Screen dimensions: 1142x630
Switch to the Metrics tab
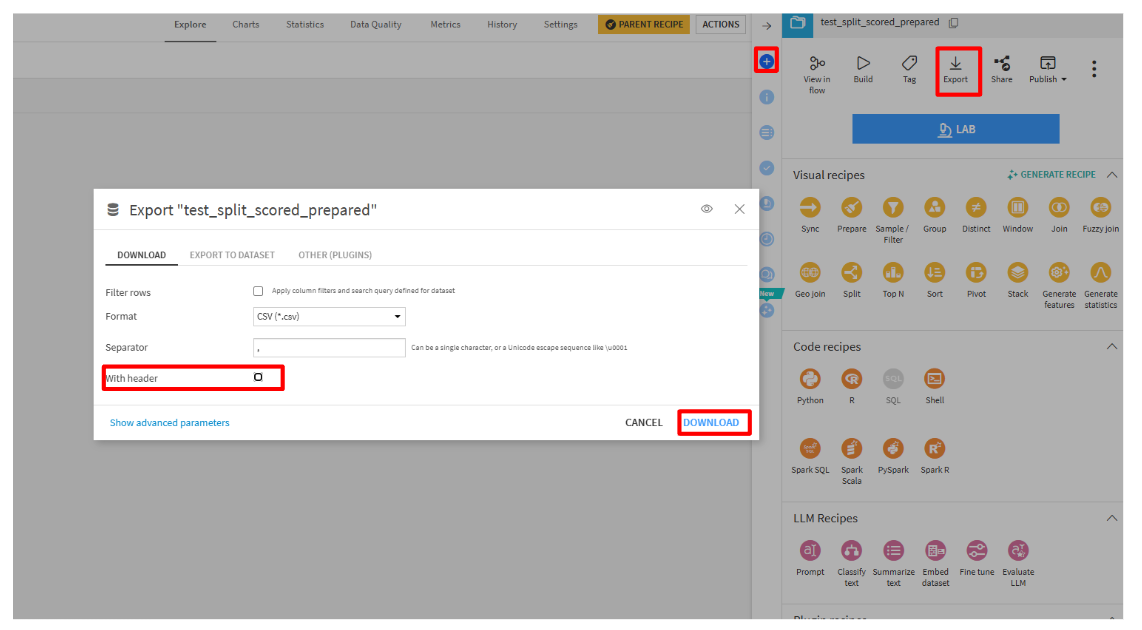coord(445,25)
